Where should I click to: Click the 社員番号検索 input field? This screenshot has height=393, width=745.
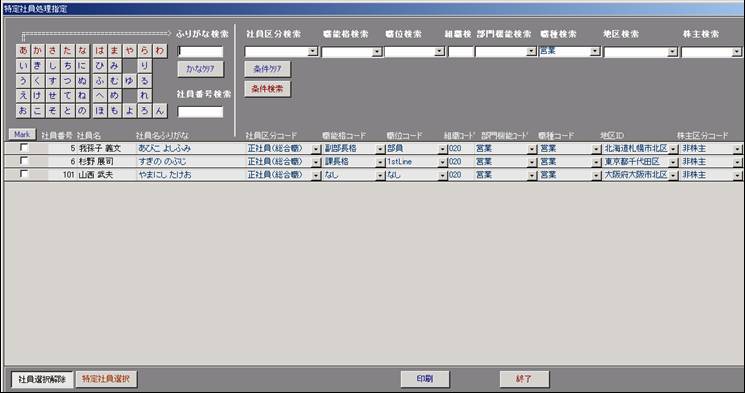pyautogui.click(x=200, y=112)
